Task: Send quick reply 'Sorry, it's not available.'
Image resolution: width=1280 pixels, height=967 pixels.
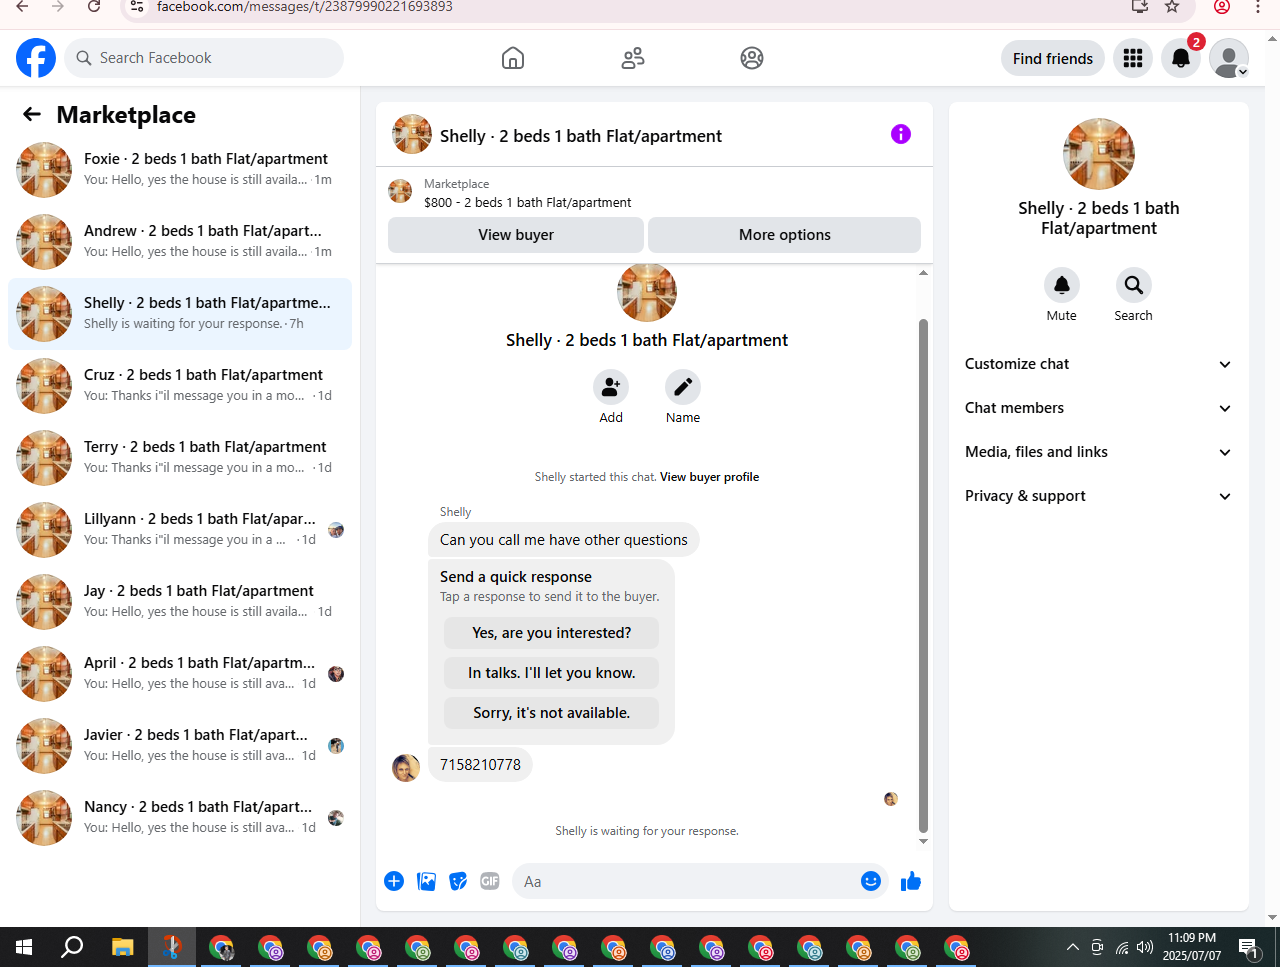Action: (x=551, y=713)
